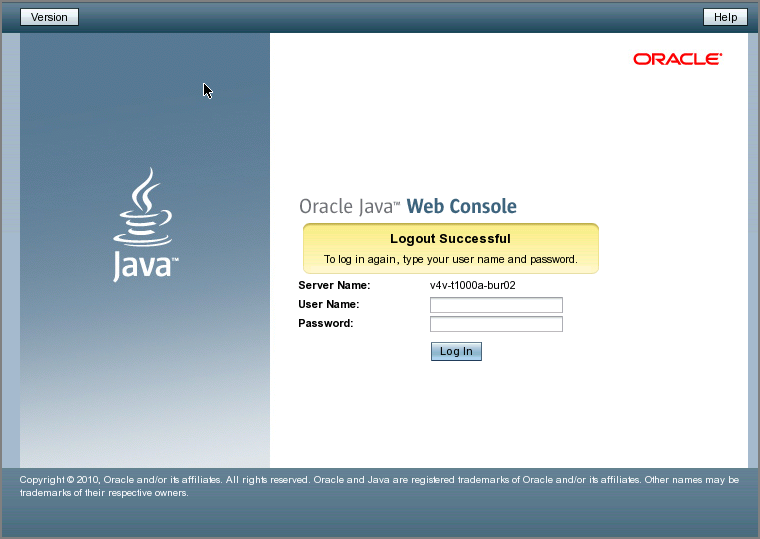This screenshot has width=760, height=539.
Task: Focus the User Name input field
Action: pyautogui.click(x=496, y=305)
